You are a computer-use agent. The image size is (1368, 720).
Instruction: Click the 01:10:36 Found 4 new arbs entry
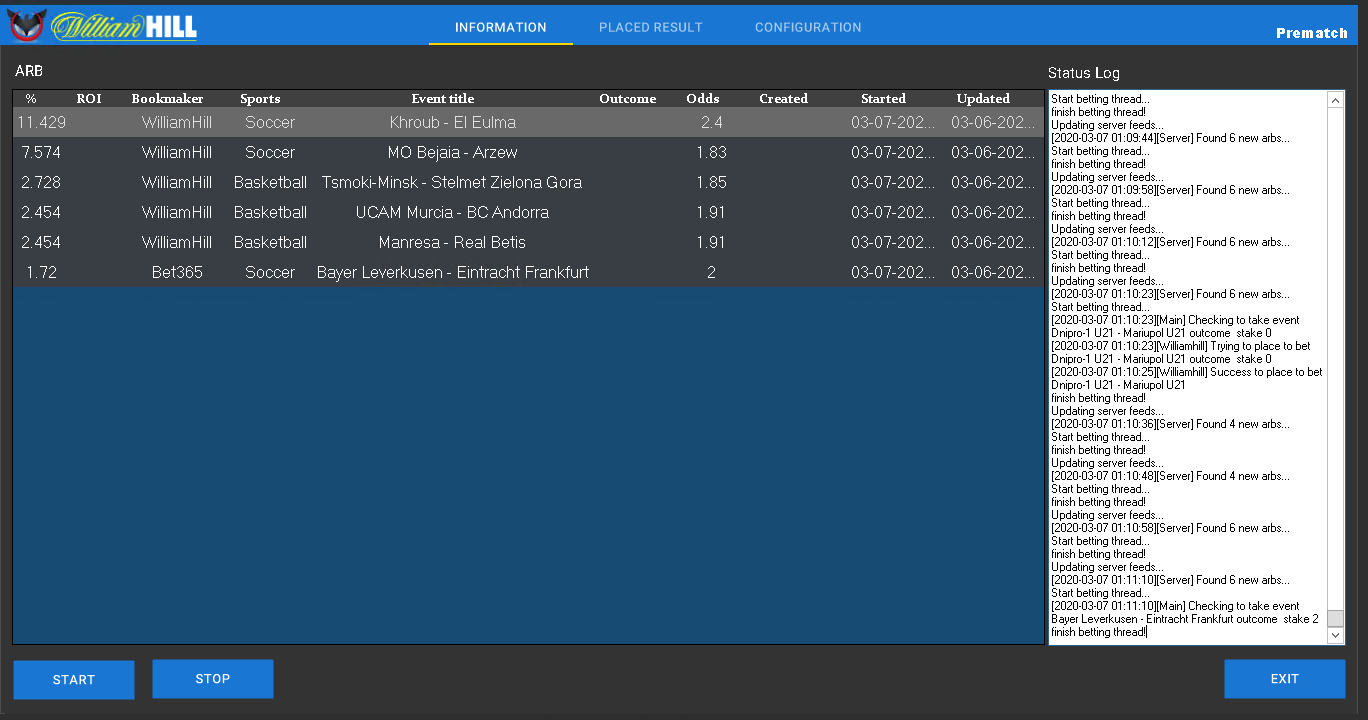pos(1170,424)
